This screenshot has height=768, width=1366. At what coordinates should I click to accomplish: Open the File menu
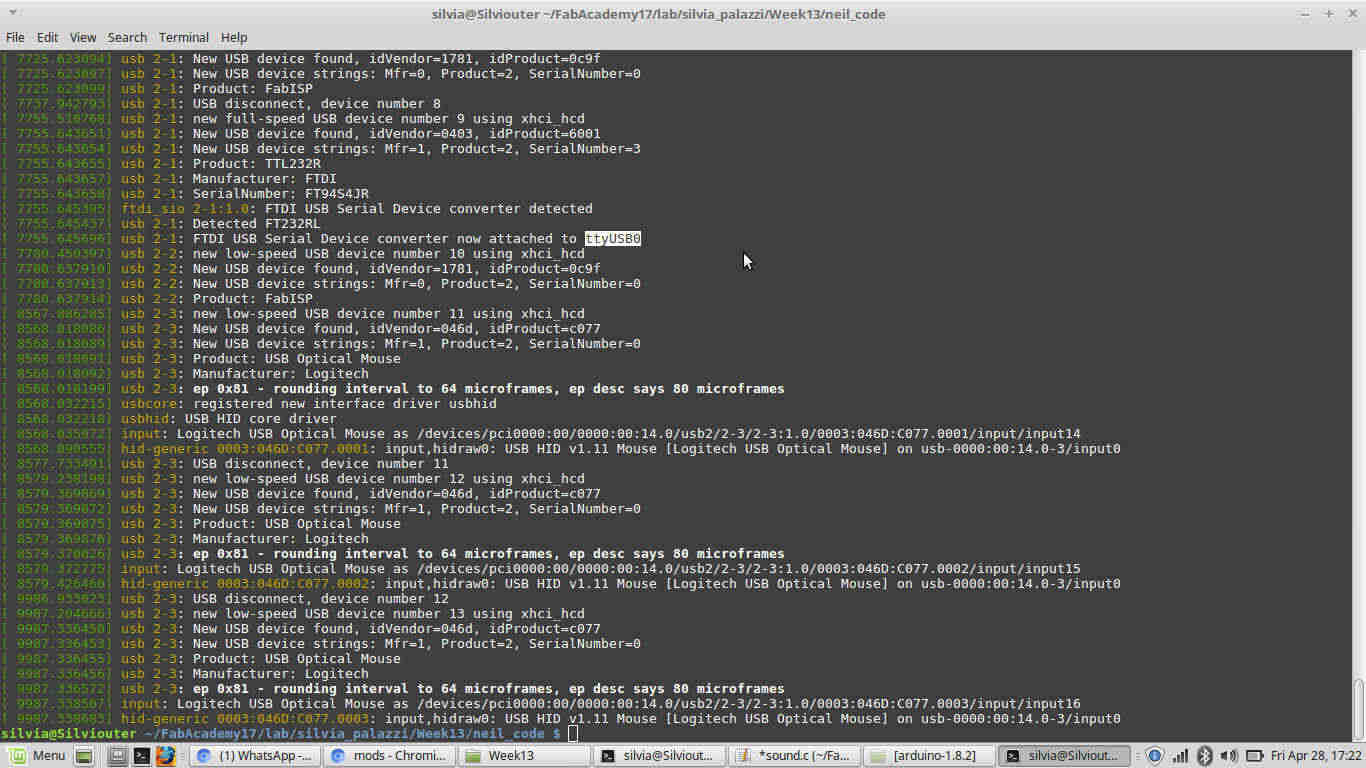[15, 37]
